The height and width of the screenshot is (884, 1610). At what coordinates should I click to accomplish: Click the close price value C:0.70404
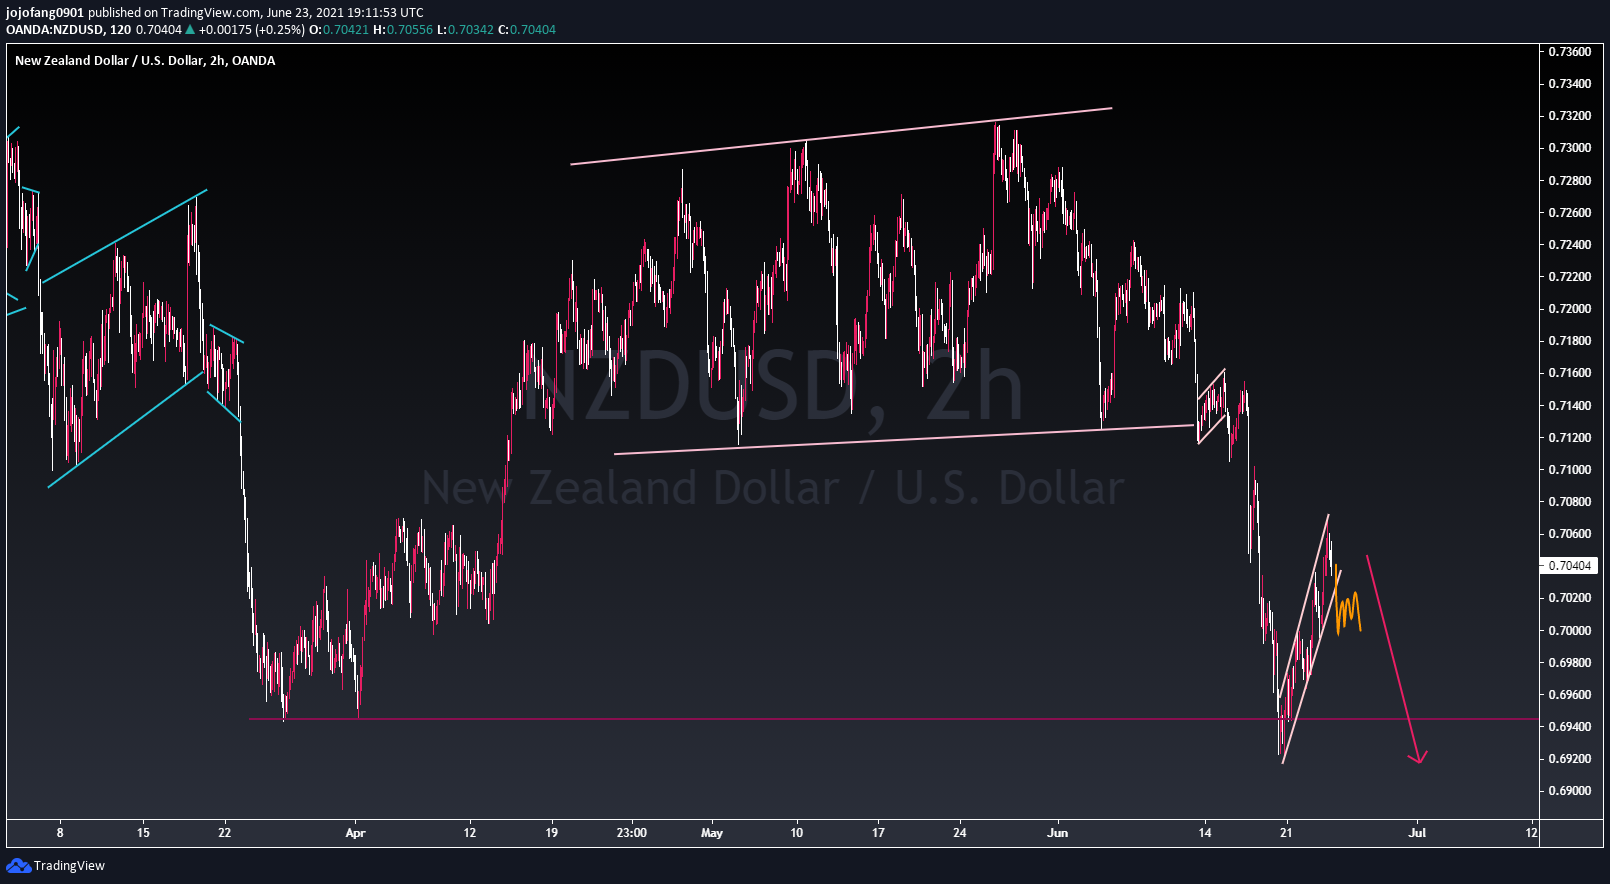point(527,30)
